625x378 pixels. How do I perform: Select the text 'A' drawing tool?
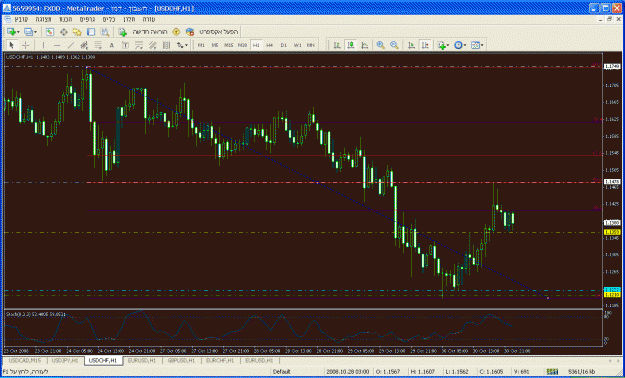pyautogui.click(x=112, y=45)
